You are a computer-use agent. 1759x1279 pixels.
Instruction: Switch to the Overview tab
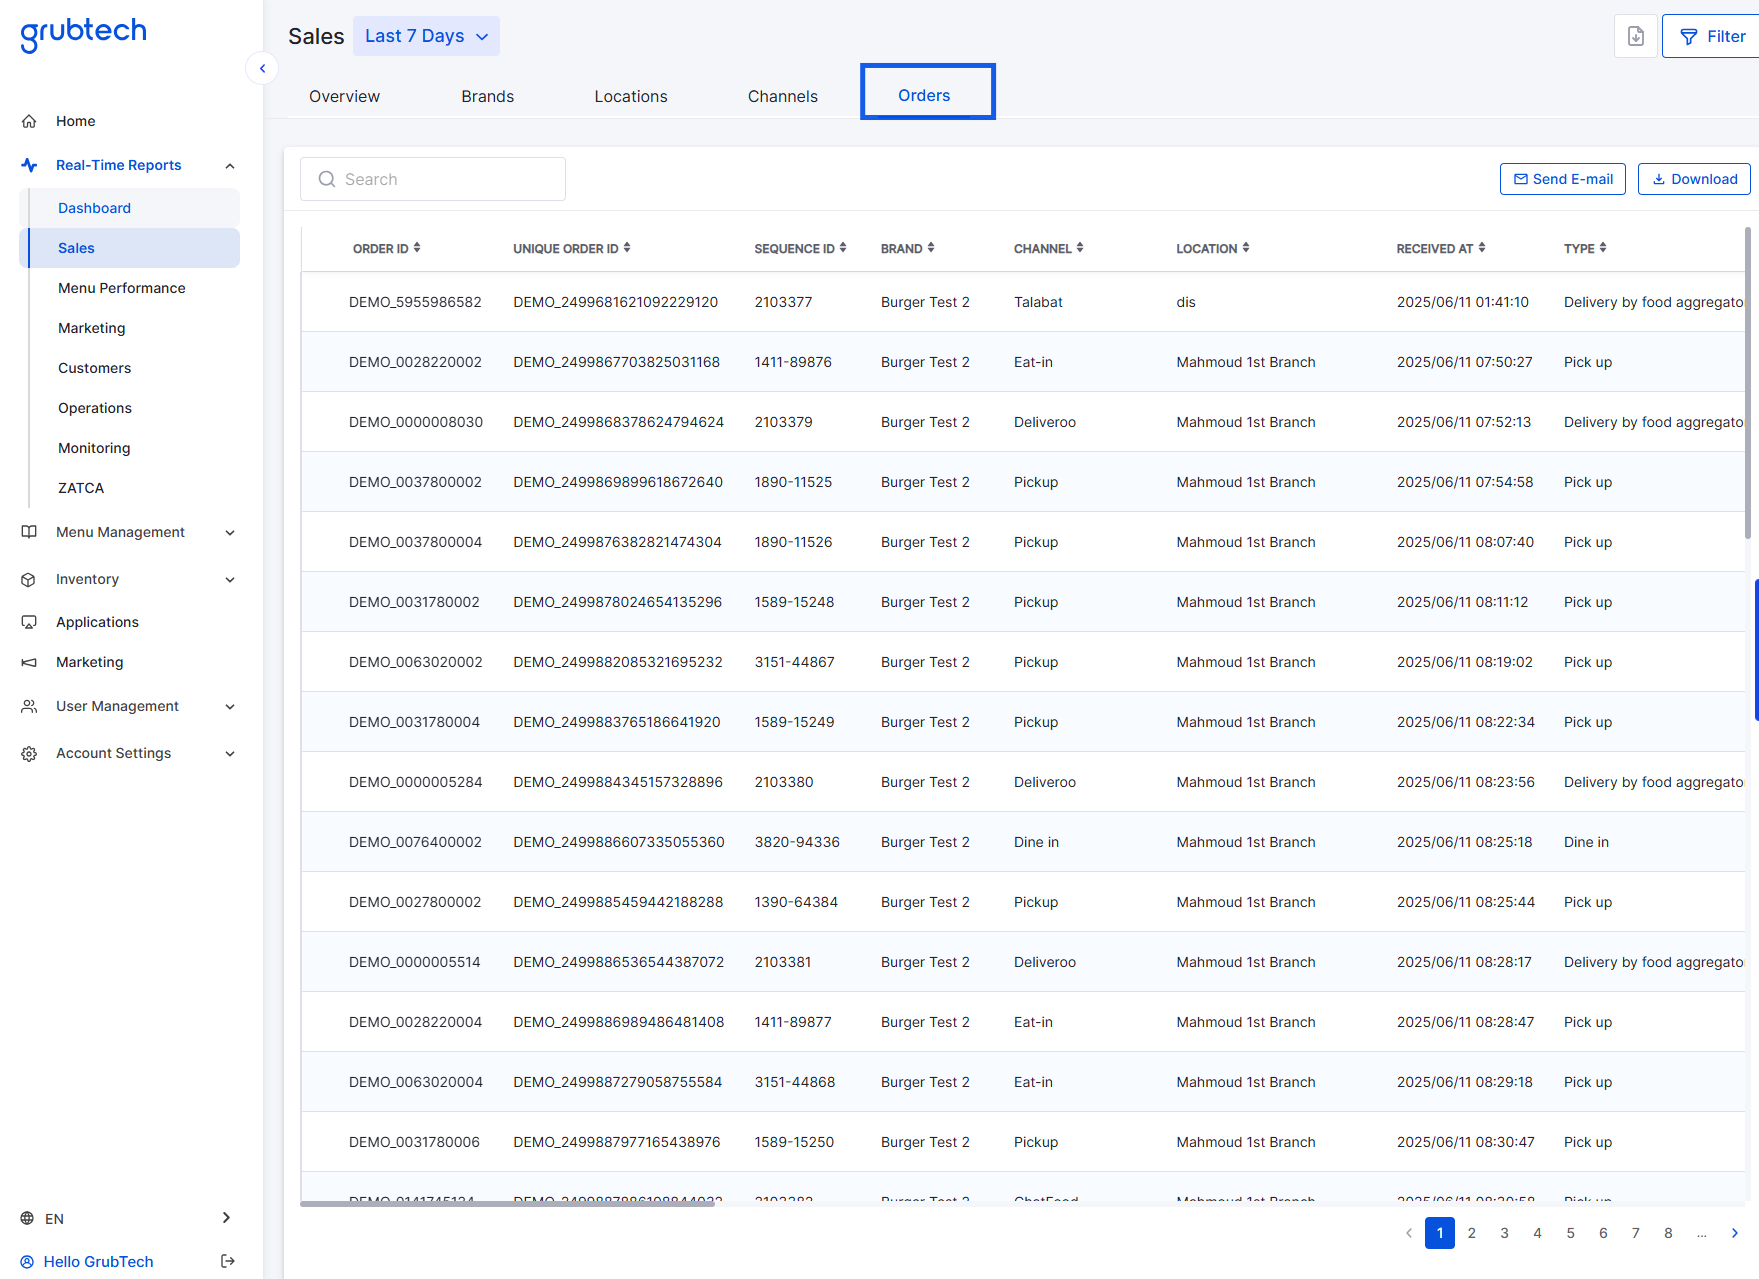point(344,96)
